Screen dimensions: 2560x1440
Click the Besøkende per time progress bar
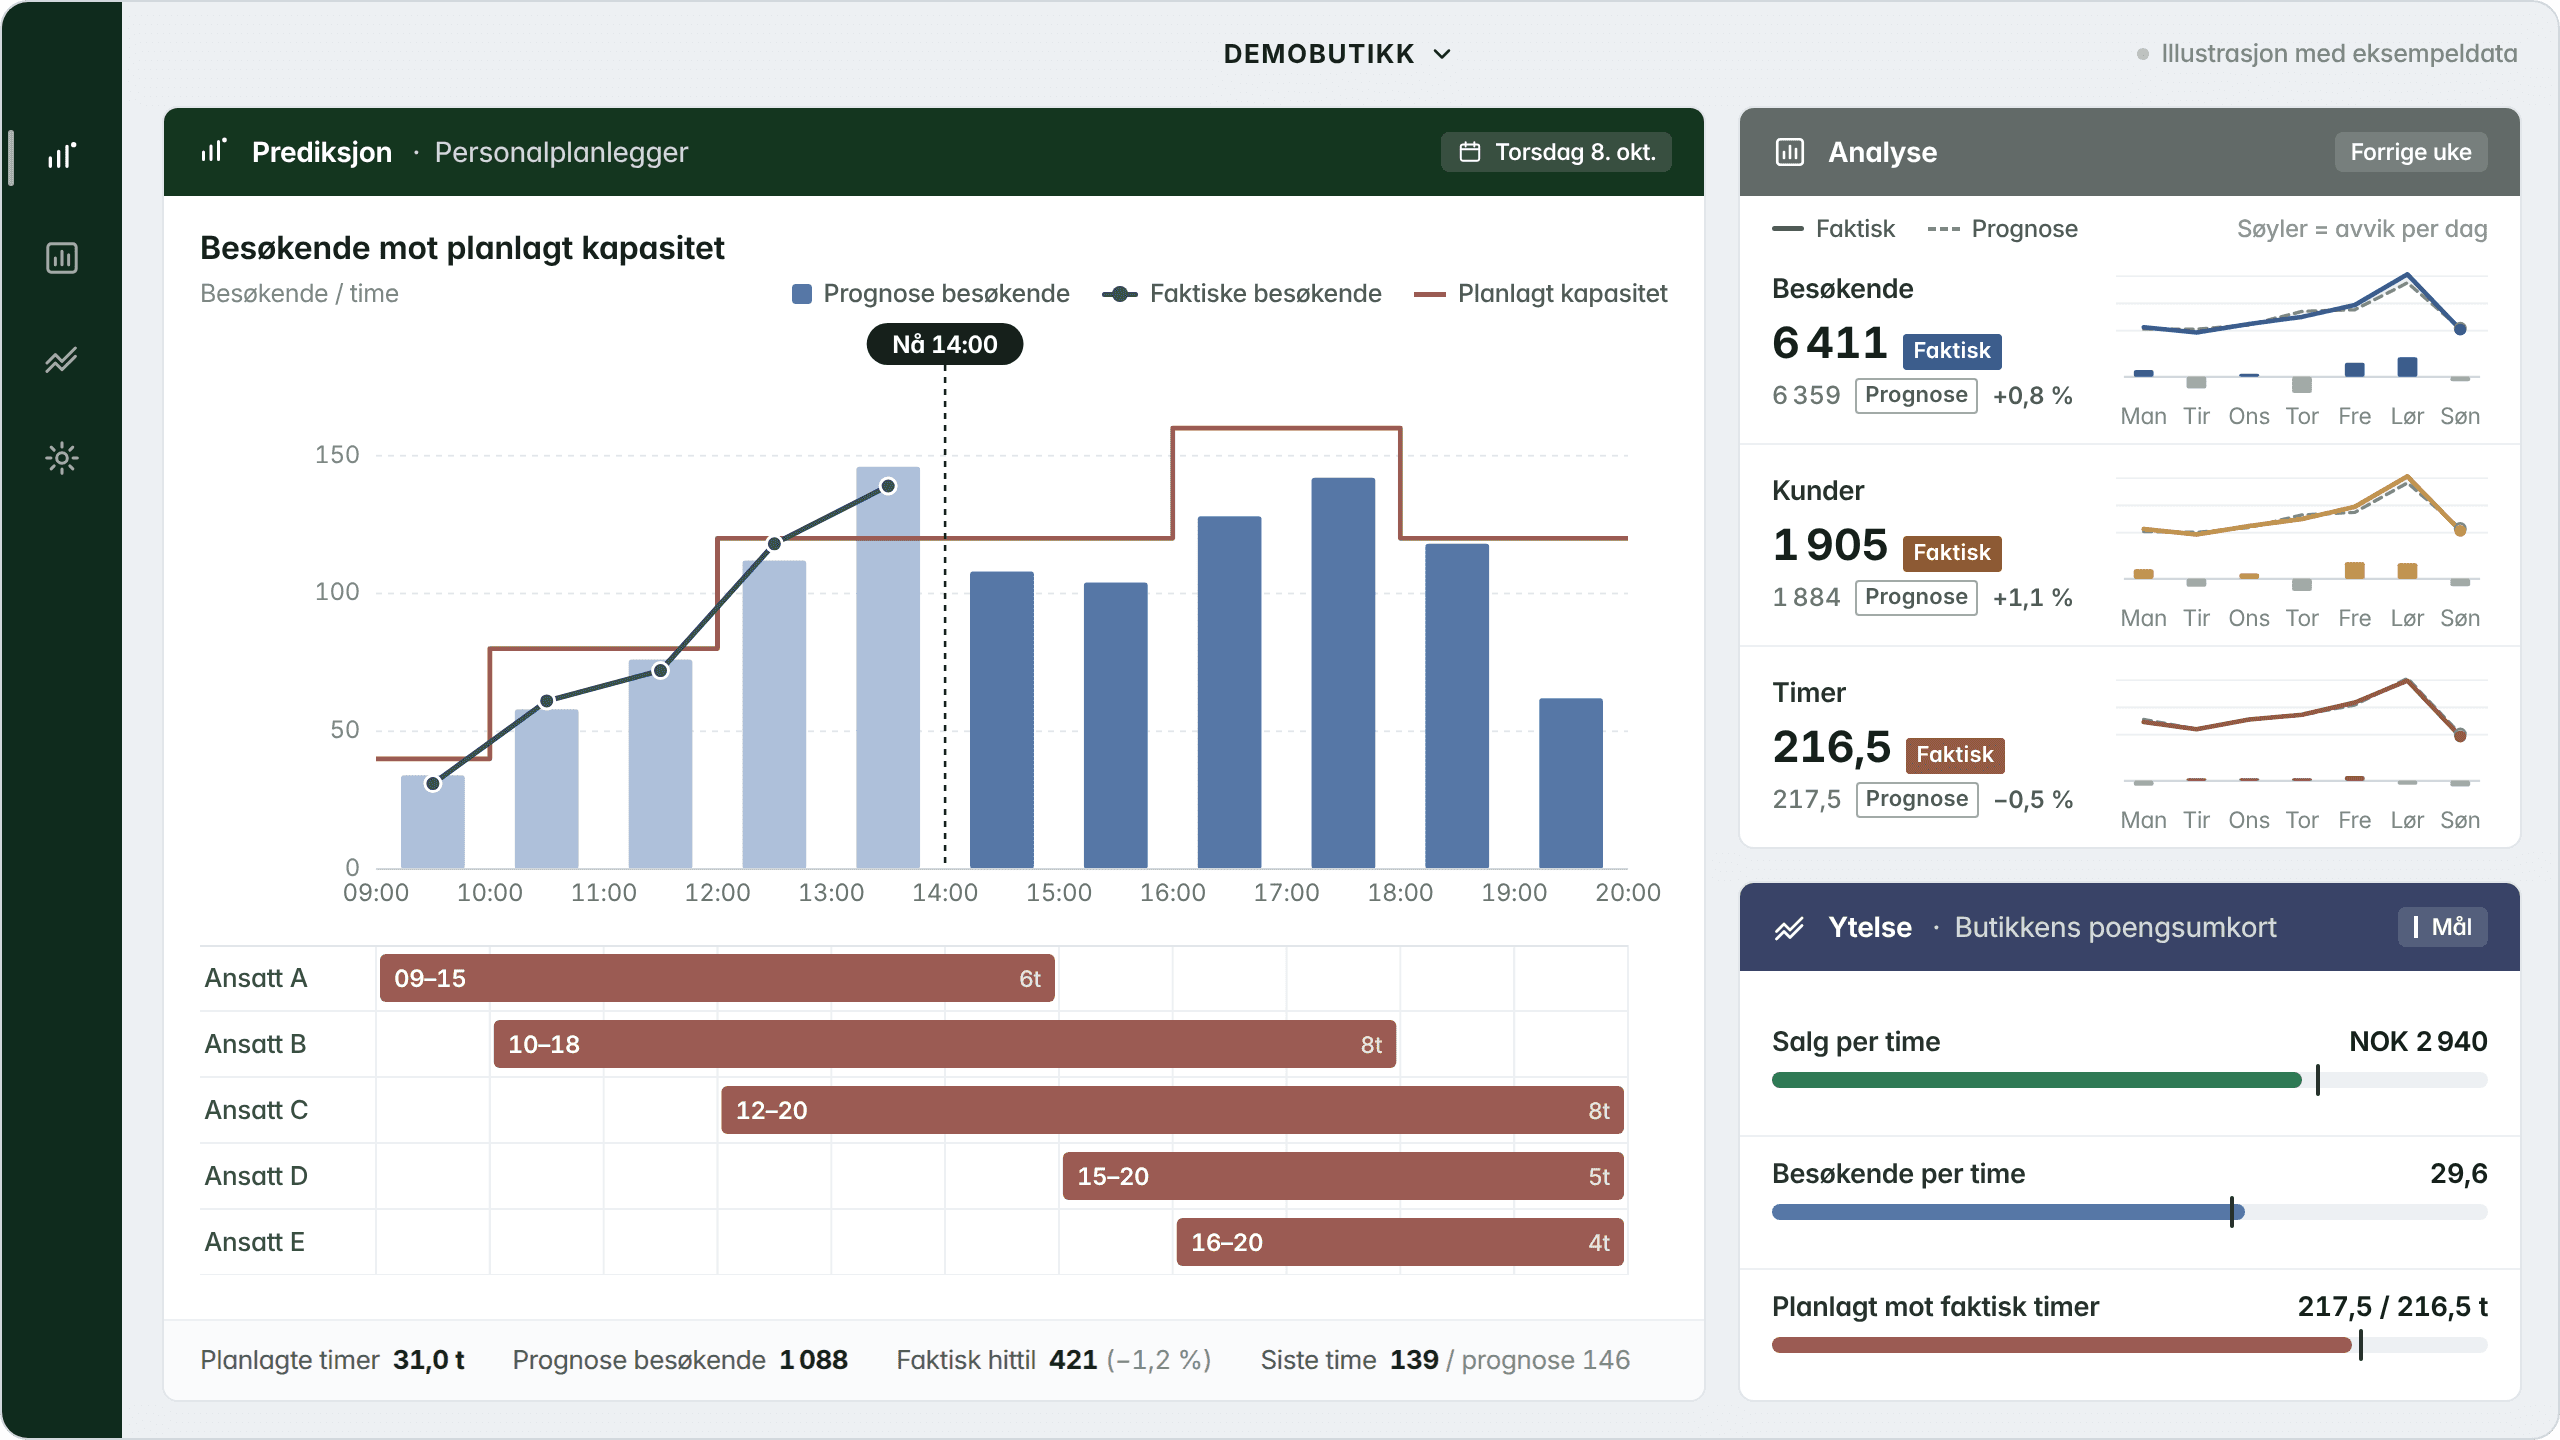tap(2129, 1212)
